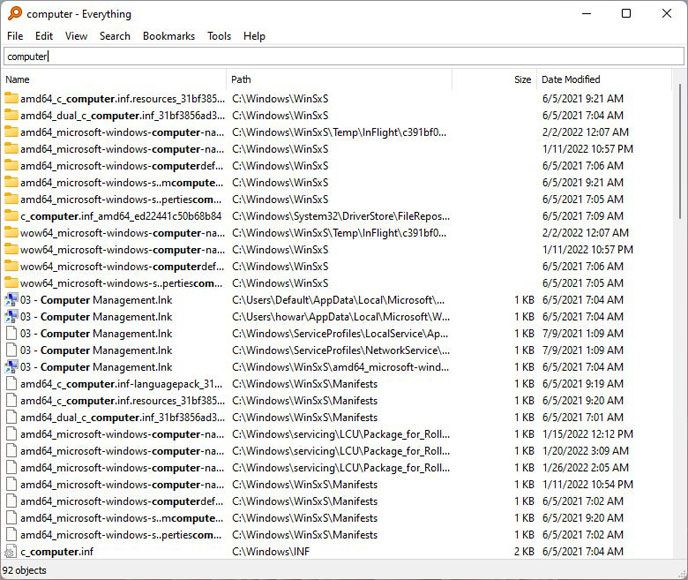Screen dimensions: 688x580
Task: Click shortcut icon of Computer Management.lnk in Users\Default
Action: click(11, 300)
